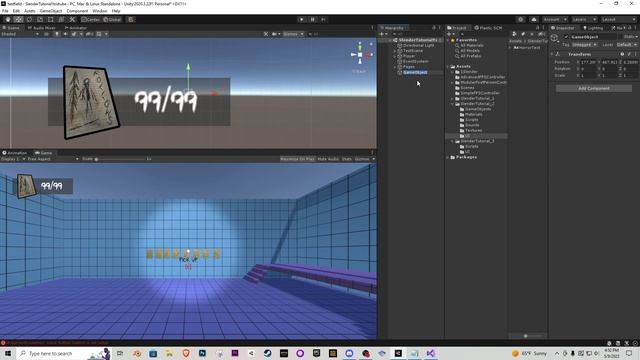Open the Assets menu
Image resolution: width=640 pixels, height=360 pixels.
point(30,11)
